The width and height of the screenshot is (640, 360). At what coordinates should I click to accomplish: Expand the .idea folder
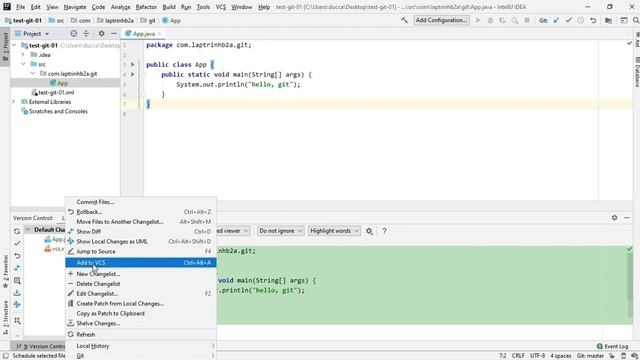coord(23,55)
